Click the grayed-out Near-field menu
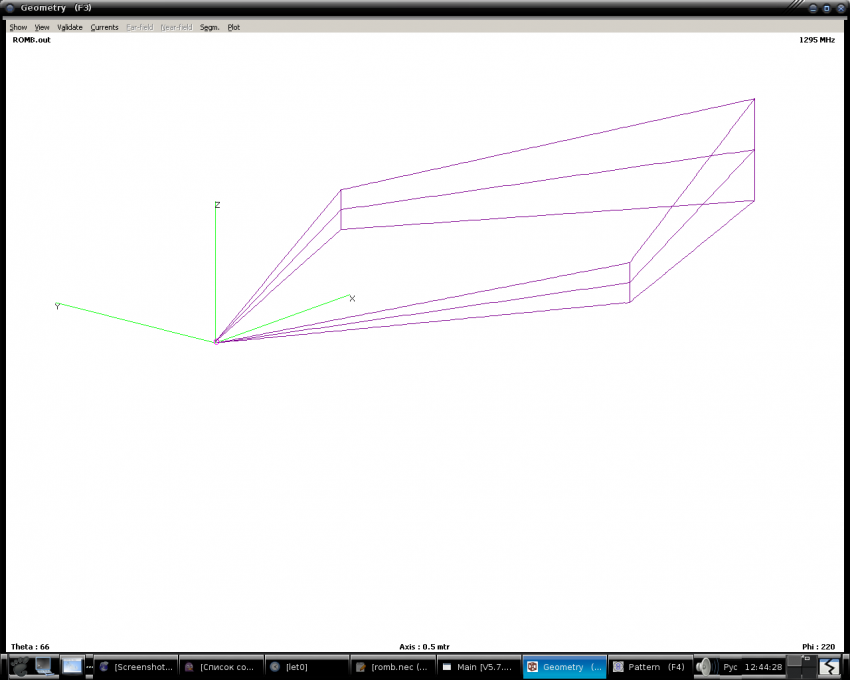 coord(176,27)
